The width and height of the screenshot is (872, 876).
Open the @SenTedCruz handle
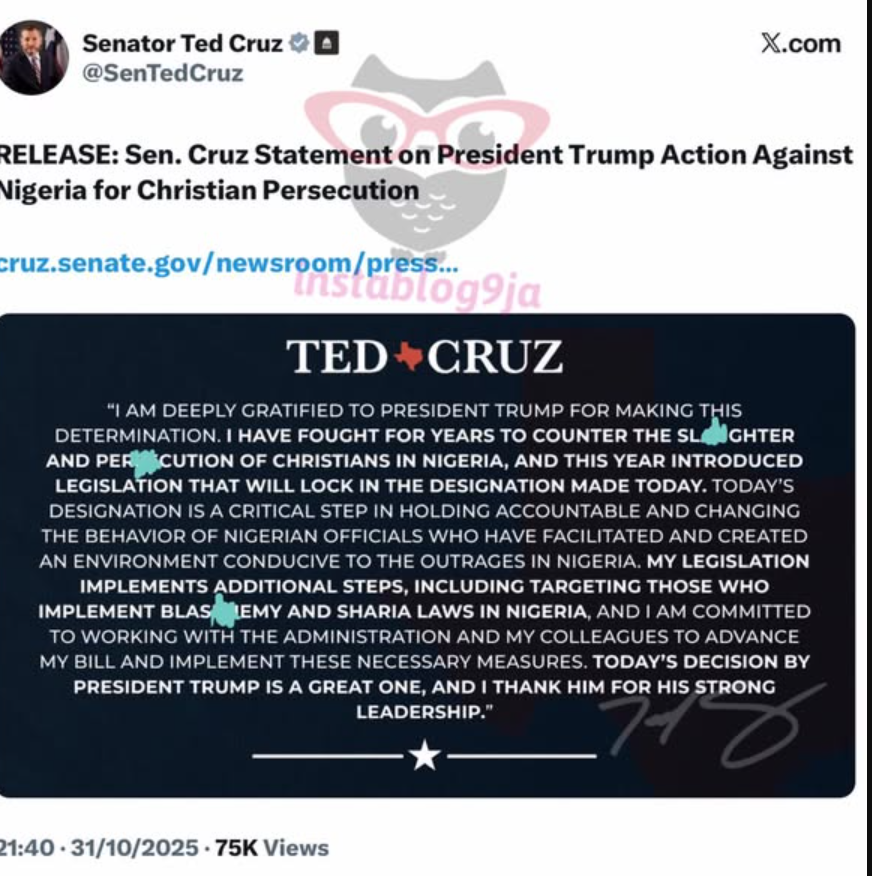click(163, 74)
